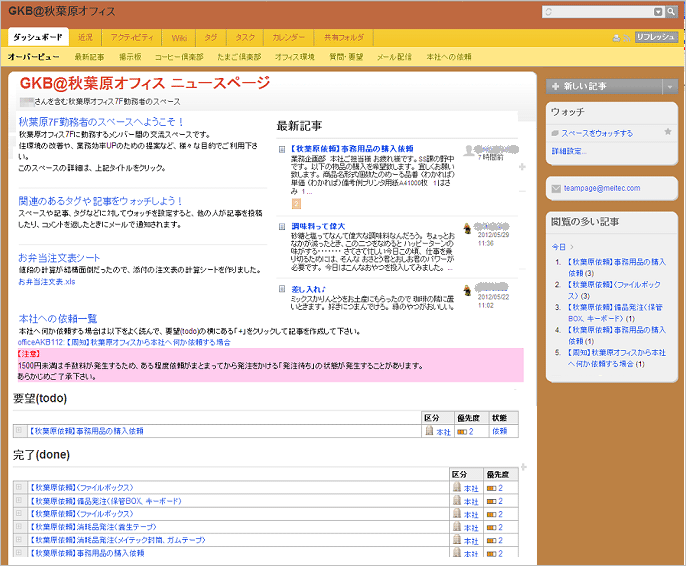Image resolution: width=686 pixels, height=566 pixels.
Task: Open 詳細設定... link in ウォッチ panel
Action: click(x=569, y=151)
